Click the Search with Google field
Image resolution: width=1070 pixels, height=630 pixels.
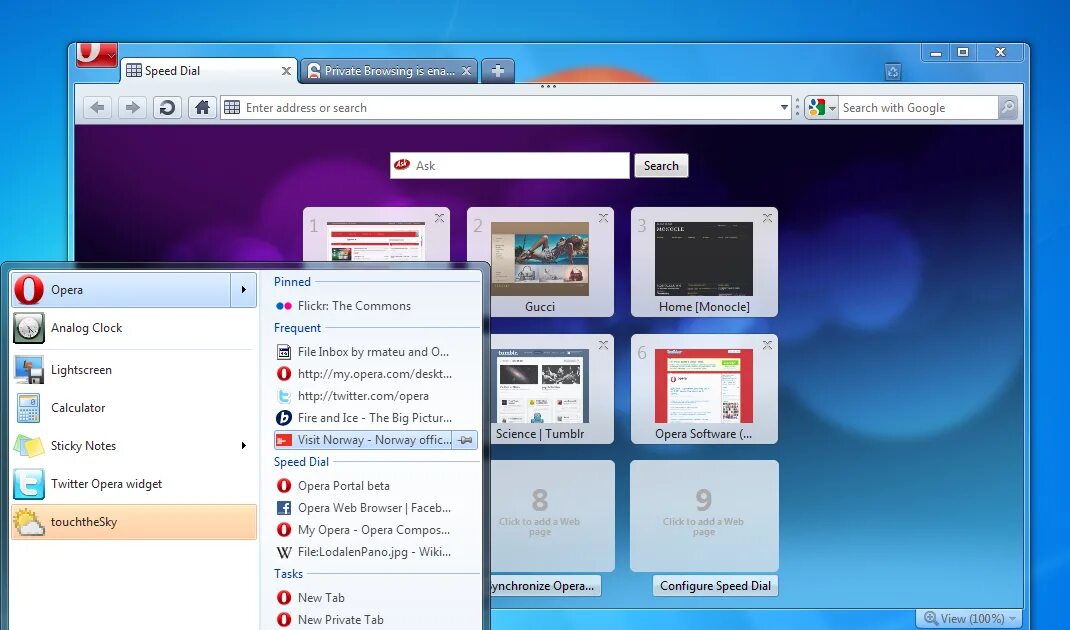click(919, 107)
